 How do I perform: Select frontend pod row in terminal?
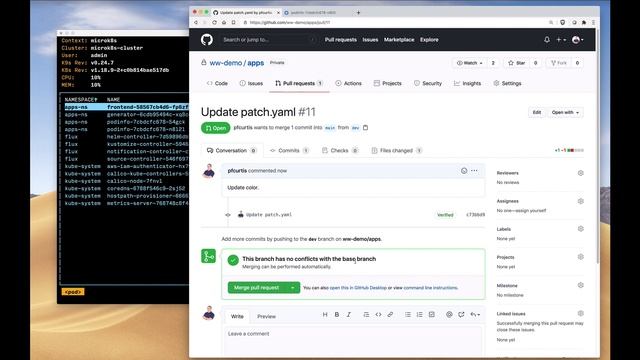[x=127, y=107]
